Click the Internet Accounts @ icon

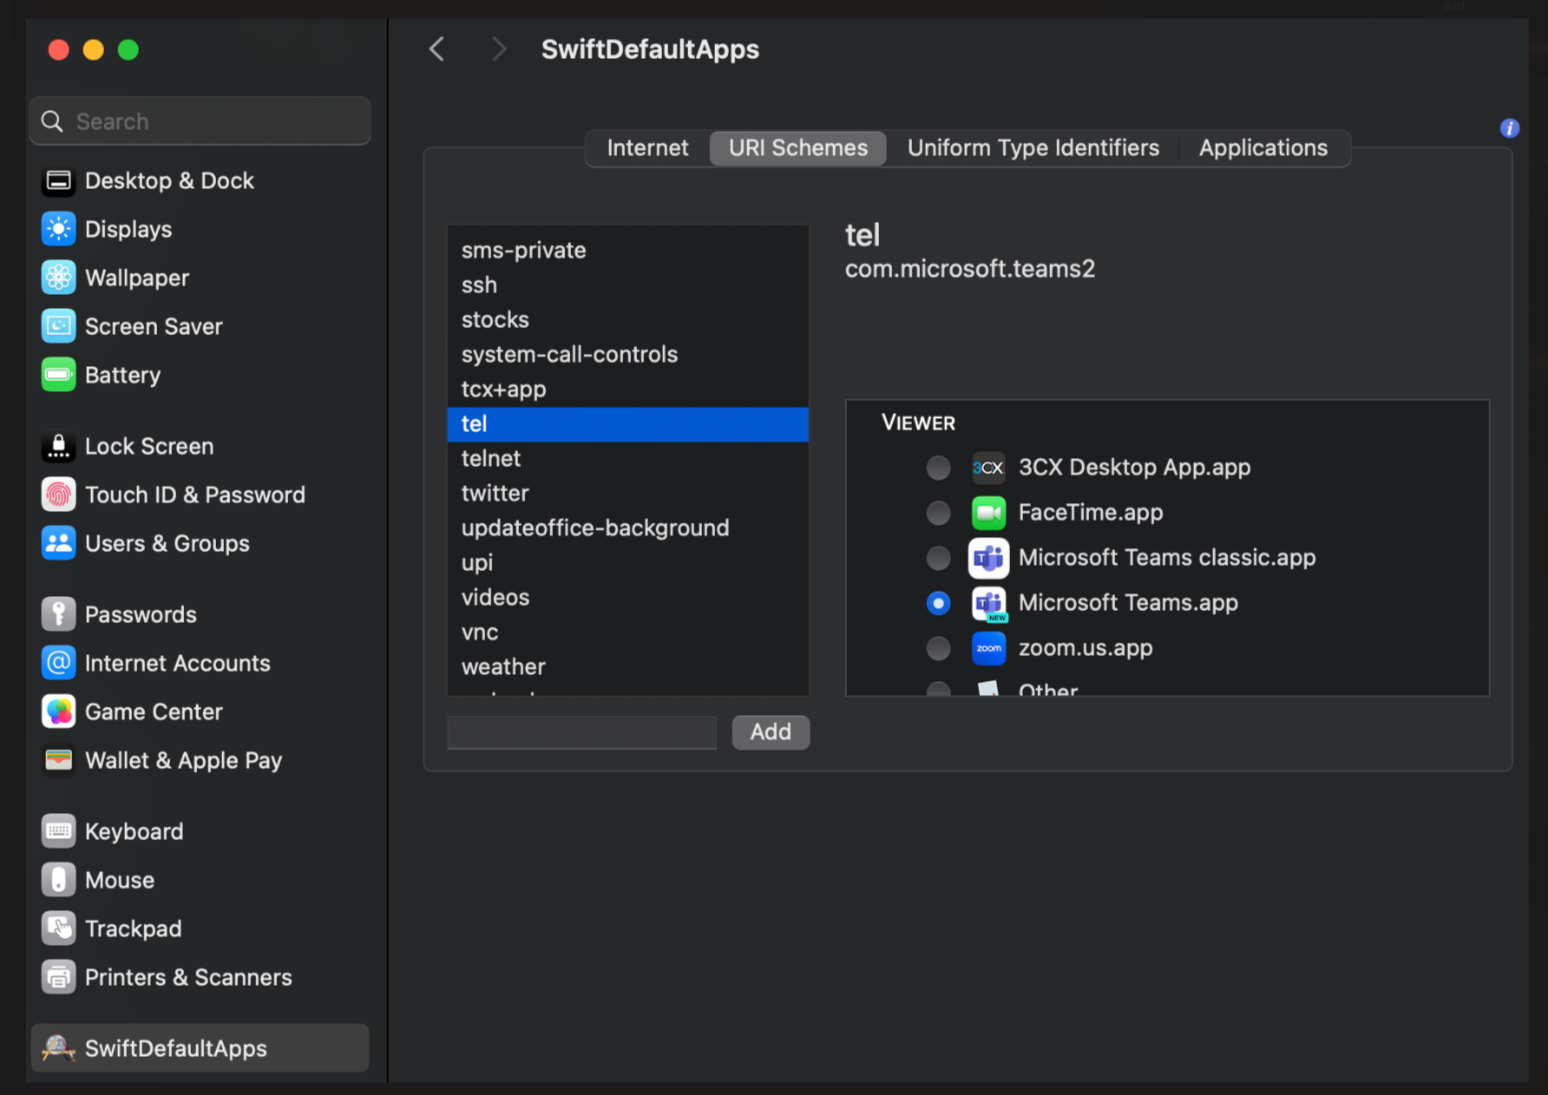[x=59, y=663]
